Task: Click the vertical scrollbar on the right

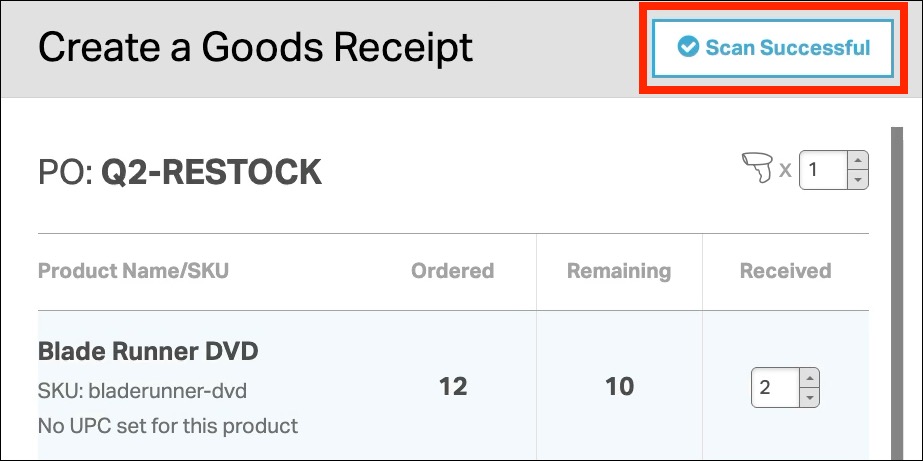Action: 896,290
